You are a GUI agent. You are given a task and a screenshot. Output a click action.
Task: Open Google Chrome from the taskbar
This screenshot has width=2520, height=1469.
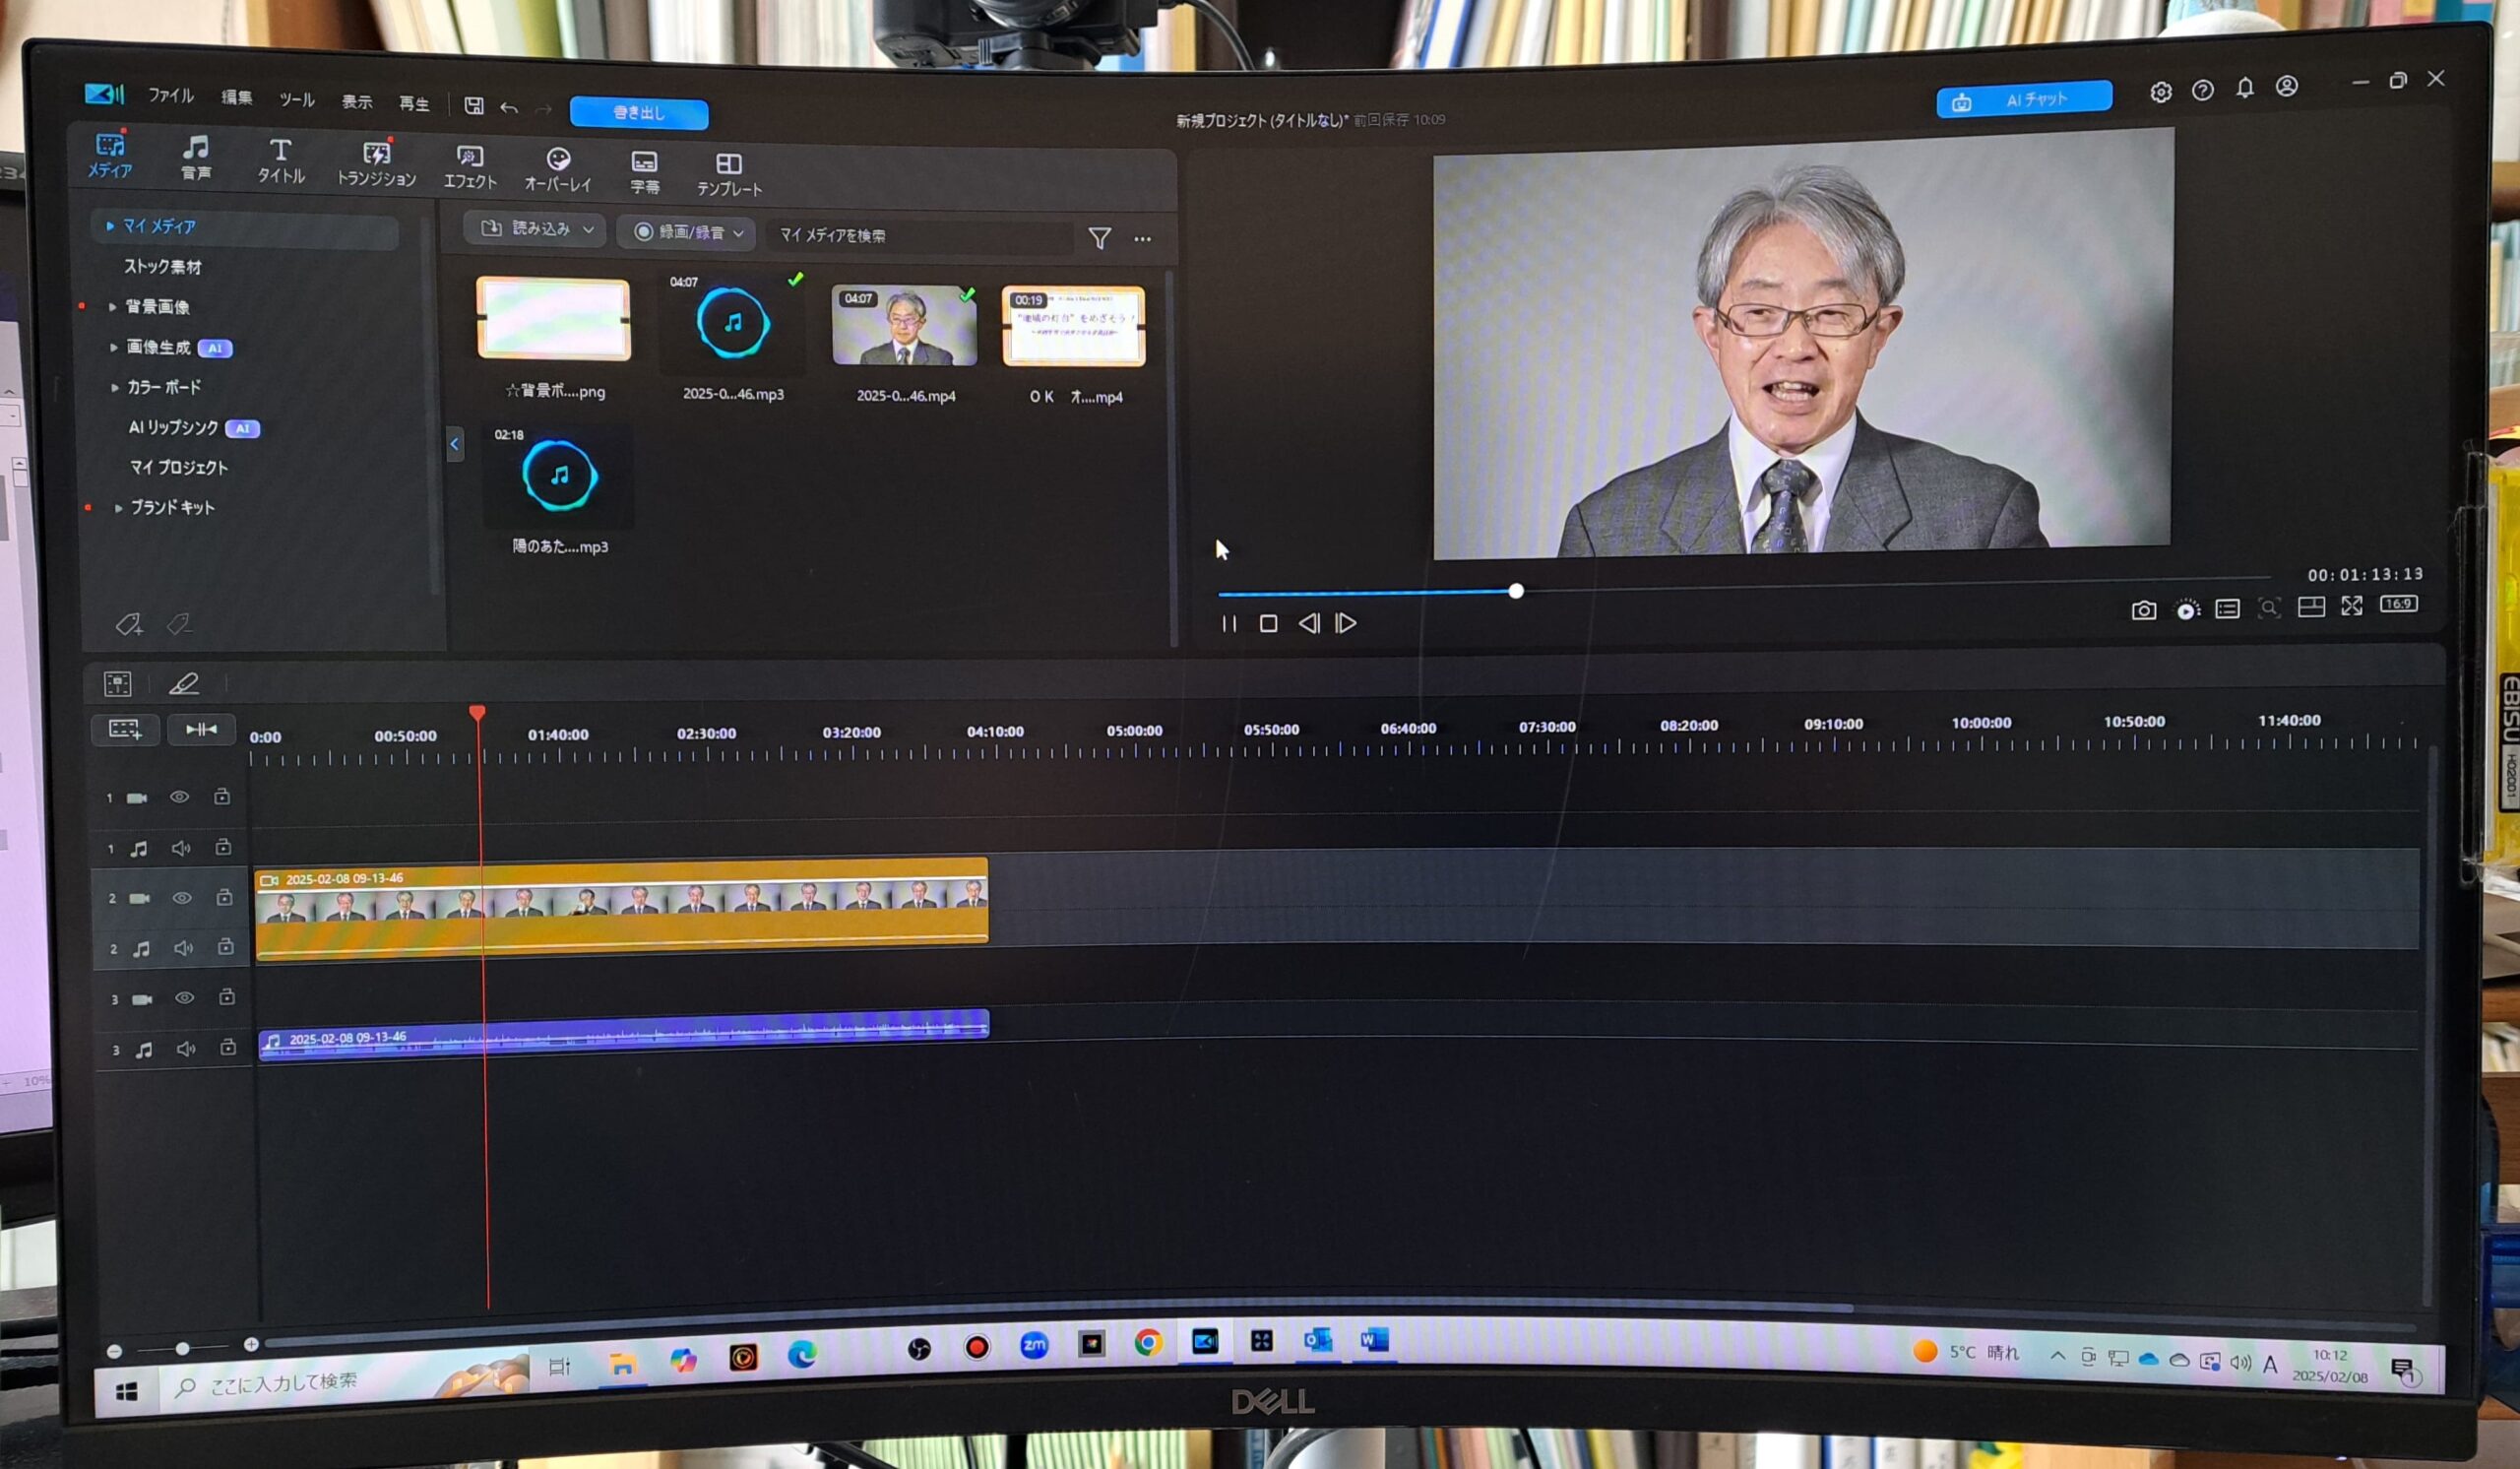[1148, 1343]
